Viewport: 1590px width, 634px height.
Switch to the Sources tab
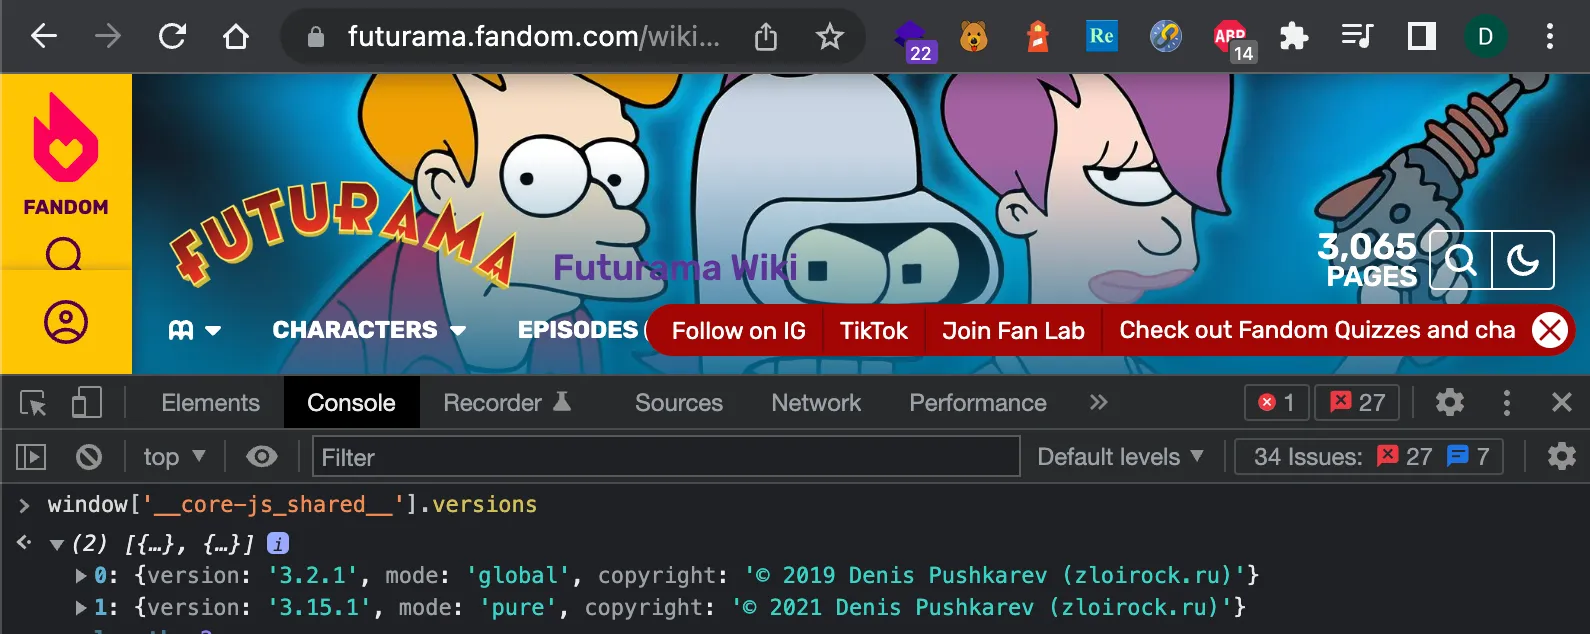[679, 403]
